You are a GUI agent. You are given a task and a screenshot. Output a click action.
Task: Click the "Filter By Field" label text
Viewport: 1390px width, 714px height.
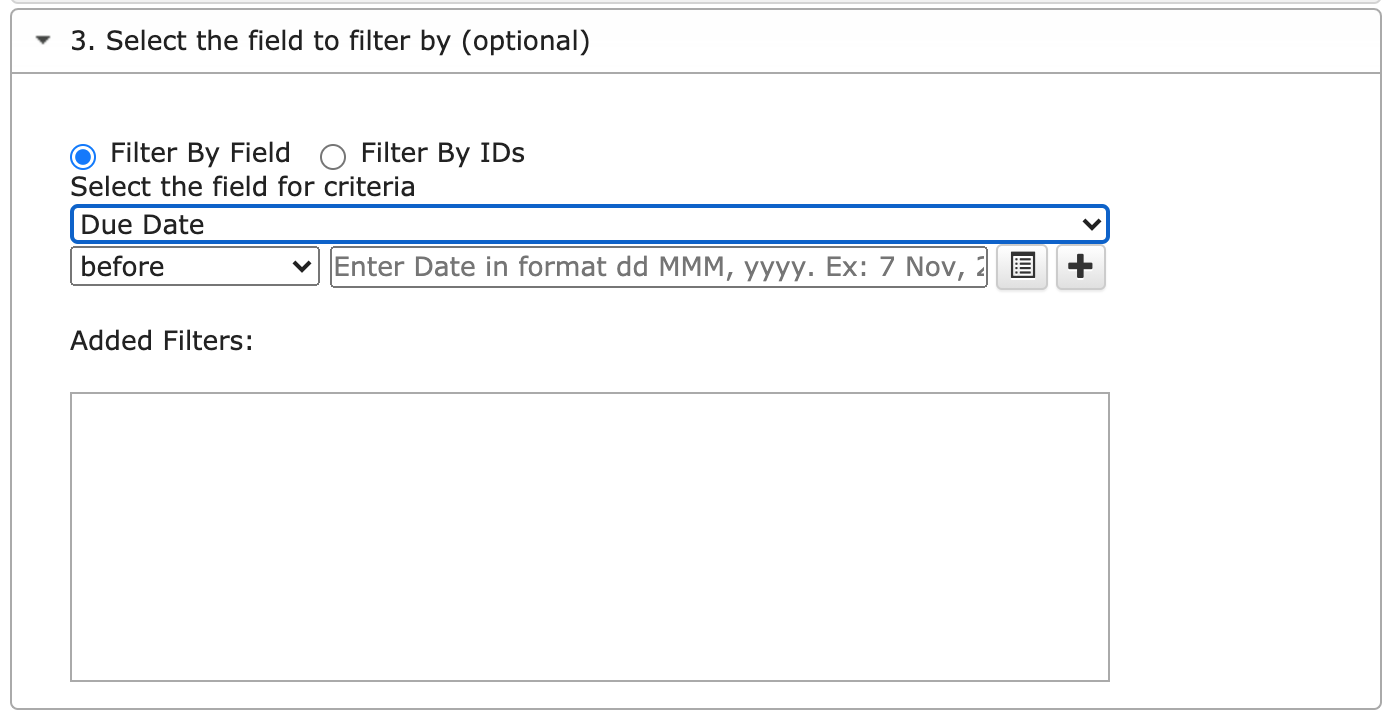200,153
